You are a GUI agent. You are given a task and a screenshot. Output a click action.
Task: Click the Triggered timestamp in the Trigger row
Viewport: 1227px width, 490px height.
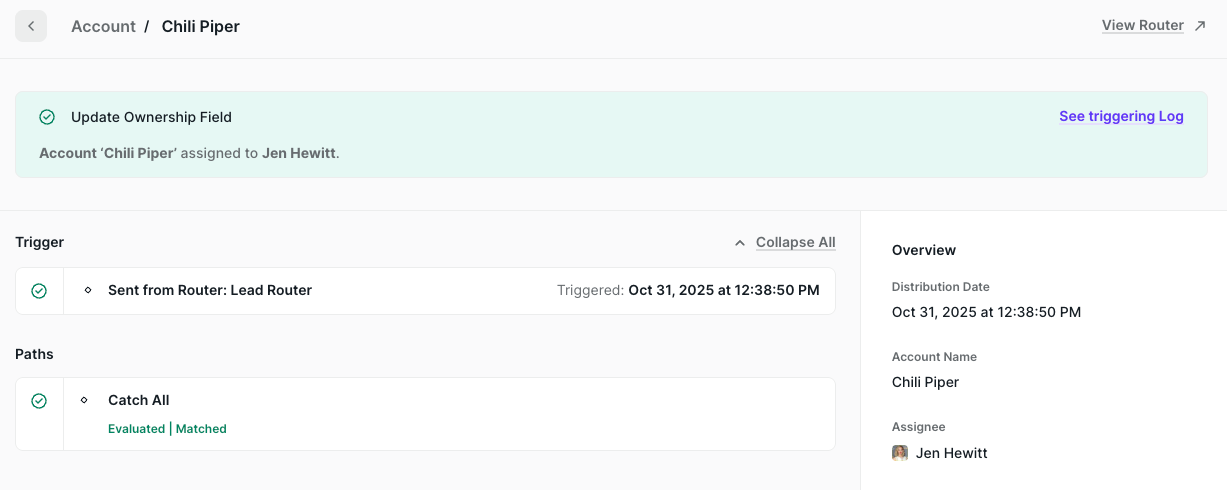[723, 290]
